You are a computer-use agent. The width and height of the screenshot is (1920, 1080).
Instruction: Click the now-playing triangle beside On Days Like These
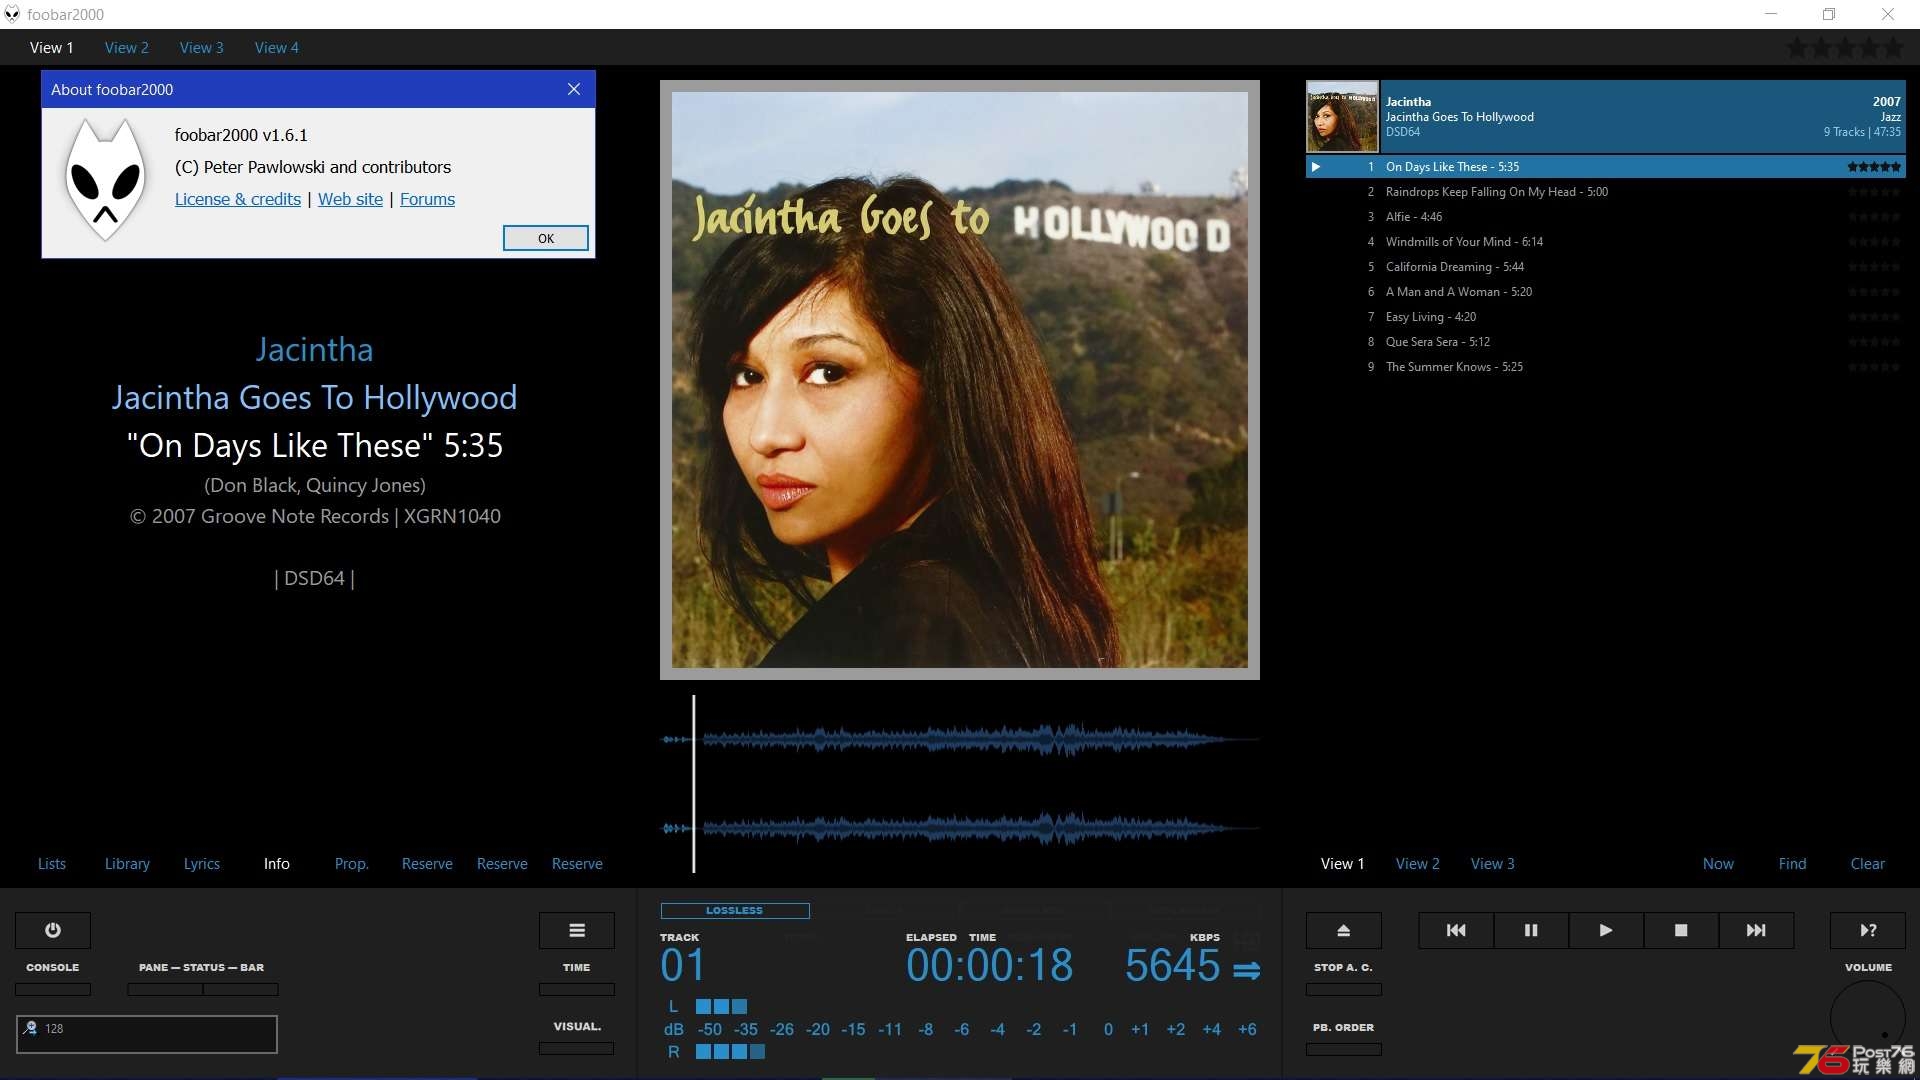pos(1316,167)
